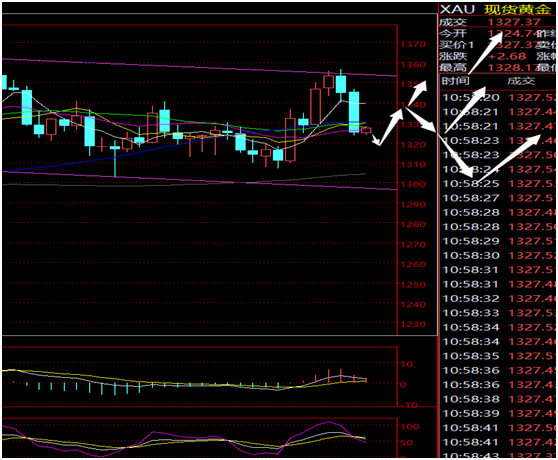
Task: Select the 10:58:30 tick row
Action: pos(498,255)
